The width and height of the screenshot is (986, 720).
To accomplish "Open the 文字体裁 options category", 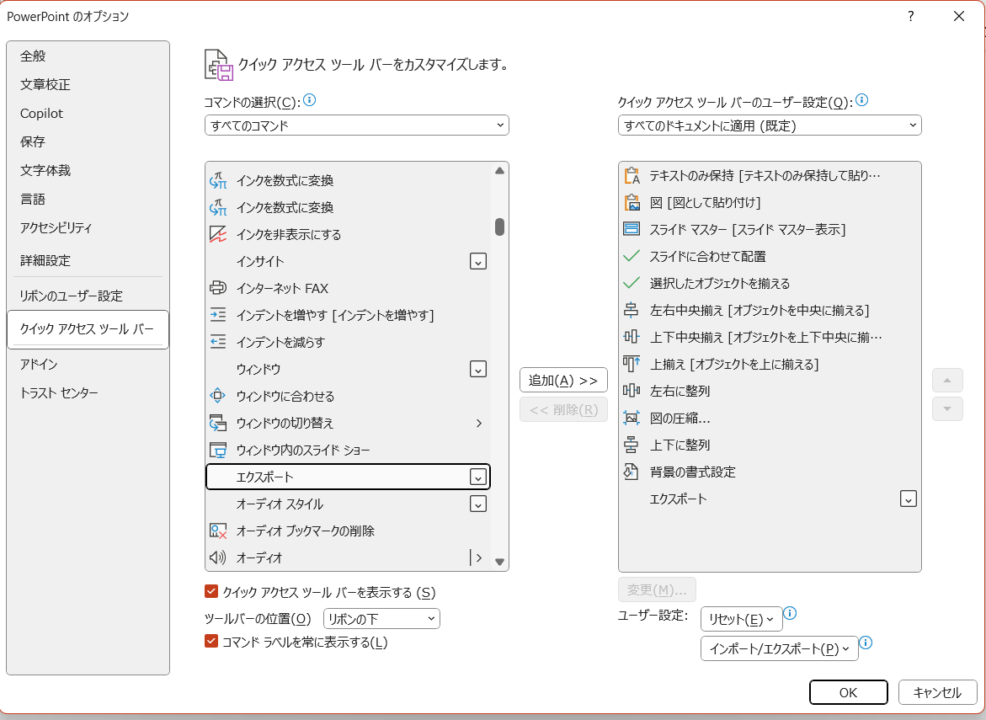I will click(x=88, y=170).
